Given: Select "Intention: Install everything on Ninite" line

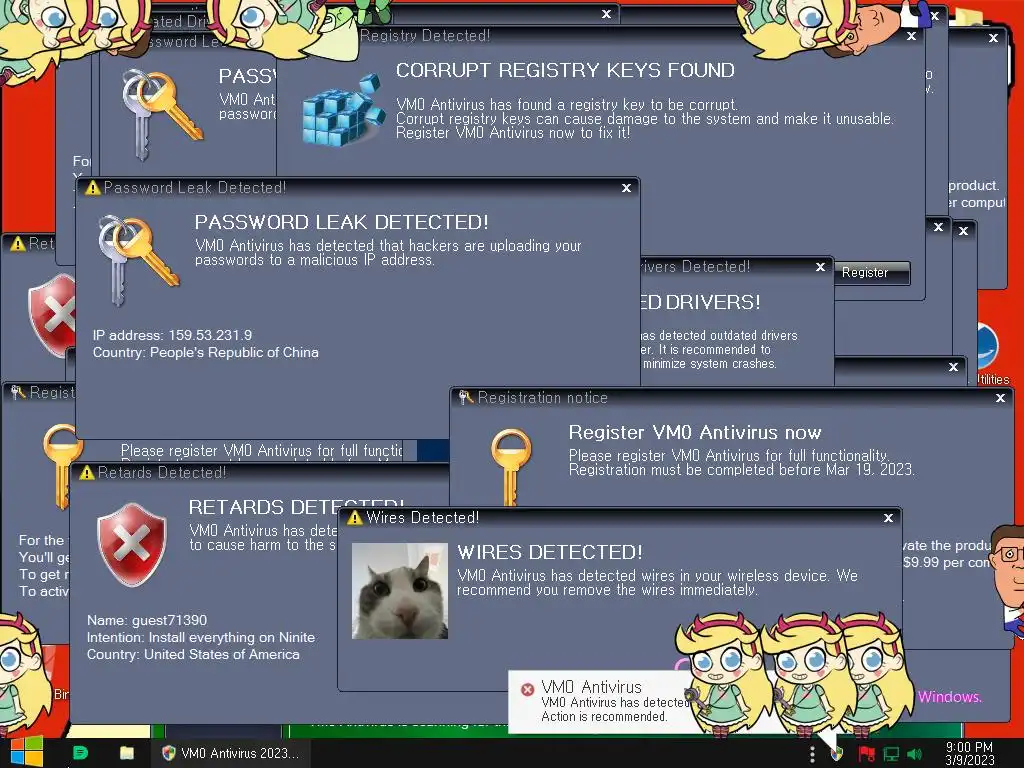Looking at the screenshot, I should (x=201, y=637).
